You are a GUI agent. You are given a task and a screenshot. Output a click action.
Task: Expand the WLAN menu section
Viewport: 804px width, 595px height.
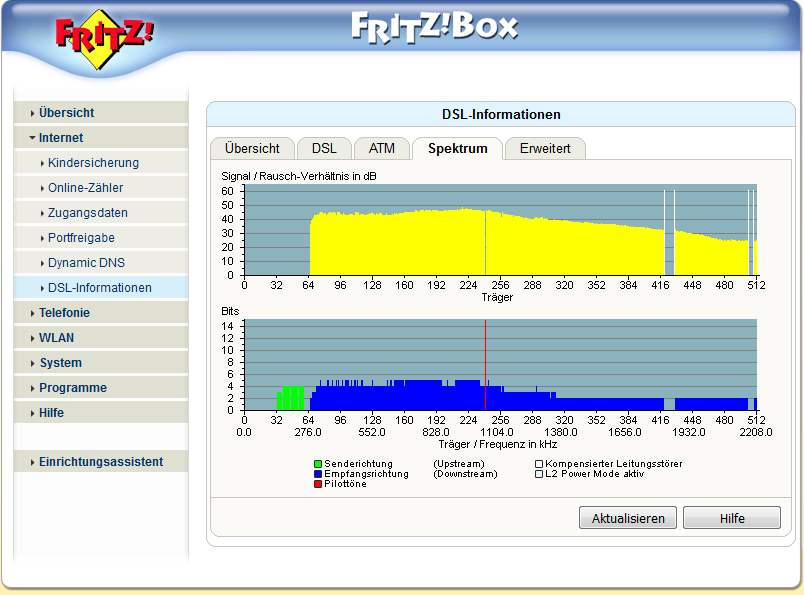[x=56, y=338]
